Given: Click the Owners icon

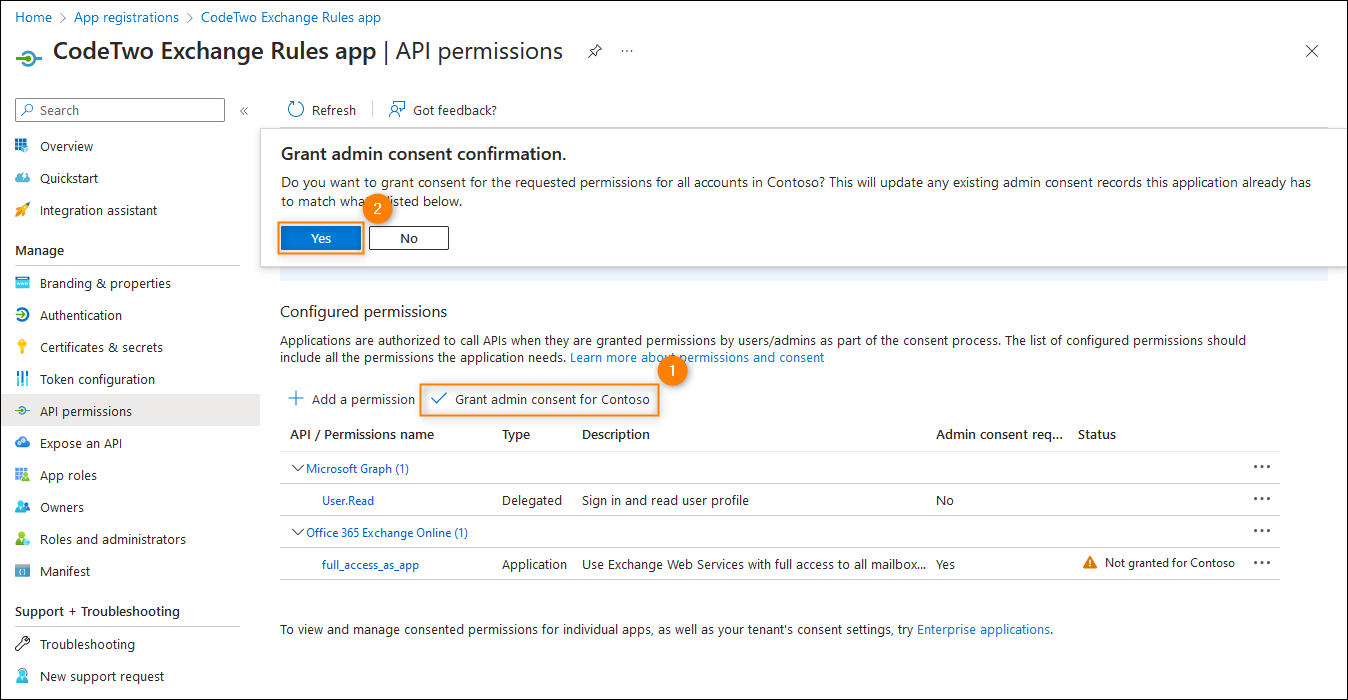Looking at the screenshot, I should coord(22,507).
